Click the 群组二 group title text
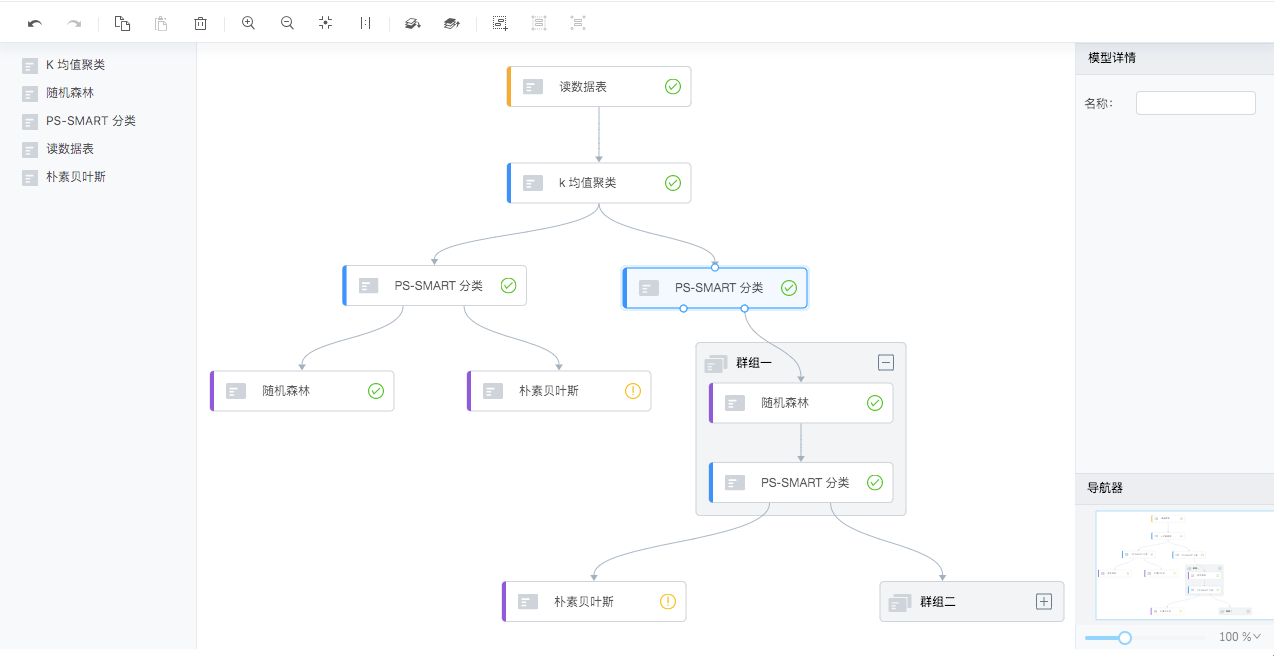1274x656 pixels. click(x=938, y=602)
